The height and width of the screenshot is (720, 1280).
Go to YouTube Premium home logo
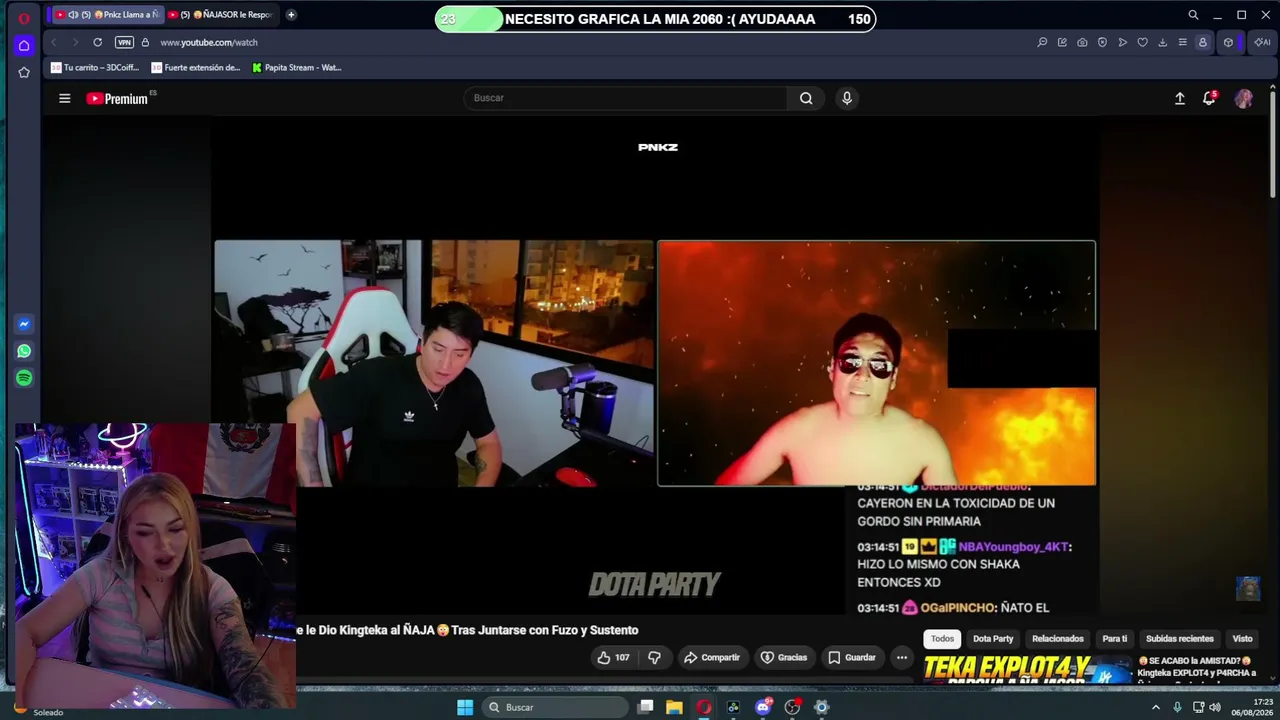coord(117,98)
